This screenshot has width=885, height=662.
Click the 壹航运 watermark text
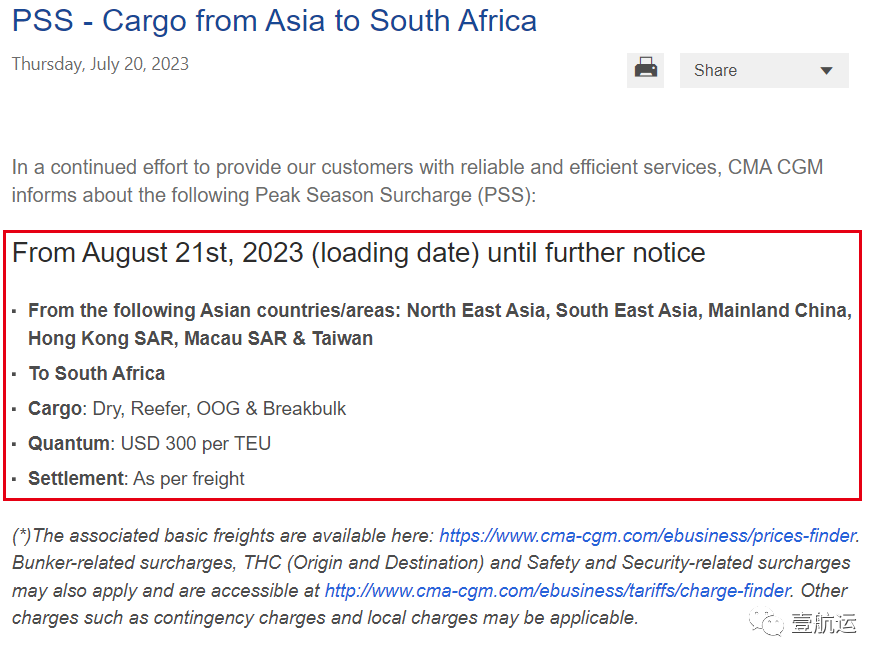click(824, 623)
